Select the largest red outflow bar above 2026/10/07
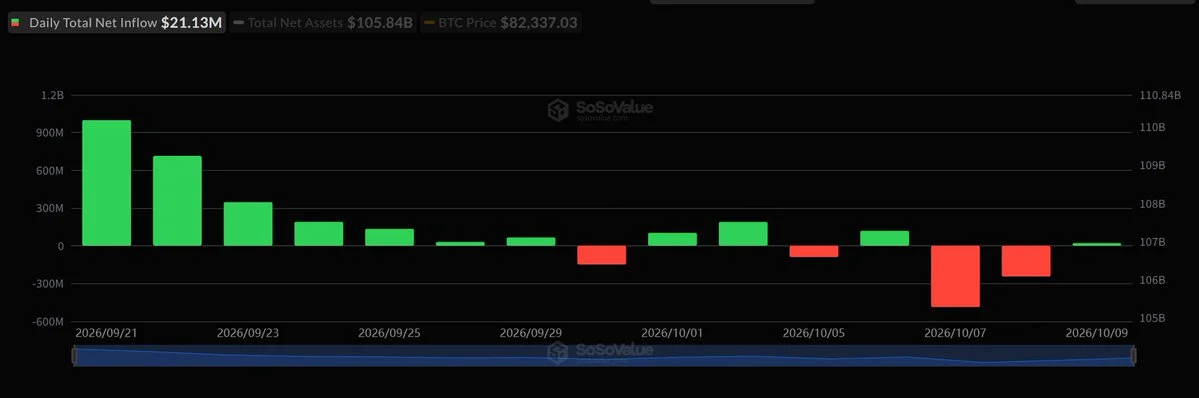The image size is (1199, 398). (955, 276)
